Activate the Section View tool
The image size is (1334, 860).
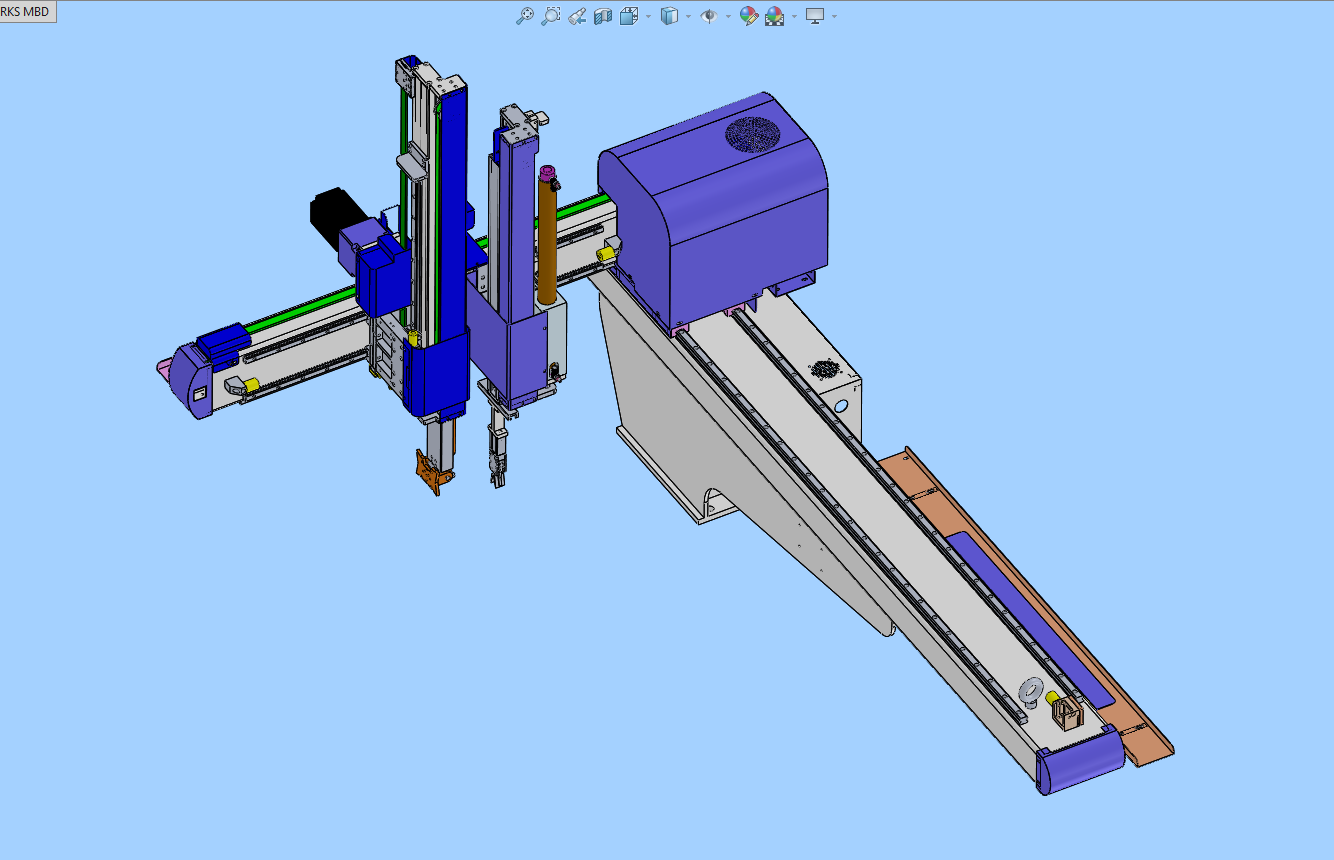603,16
